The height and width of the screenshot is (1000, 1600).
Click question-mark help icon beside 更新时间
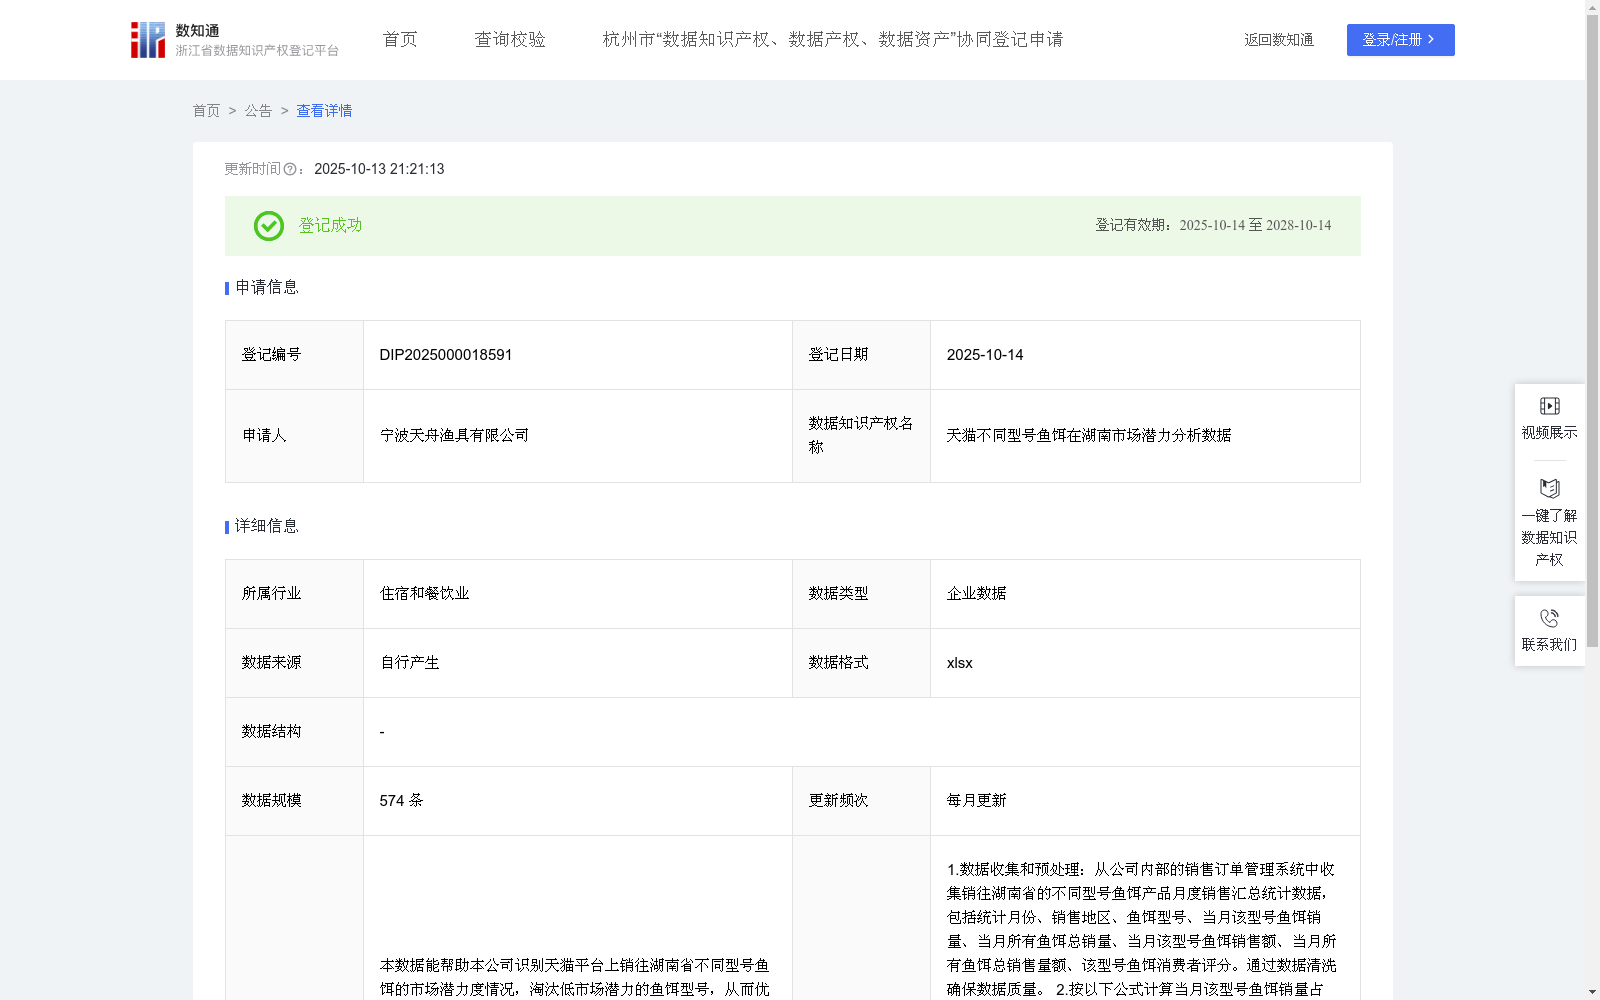coord(290,169)
